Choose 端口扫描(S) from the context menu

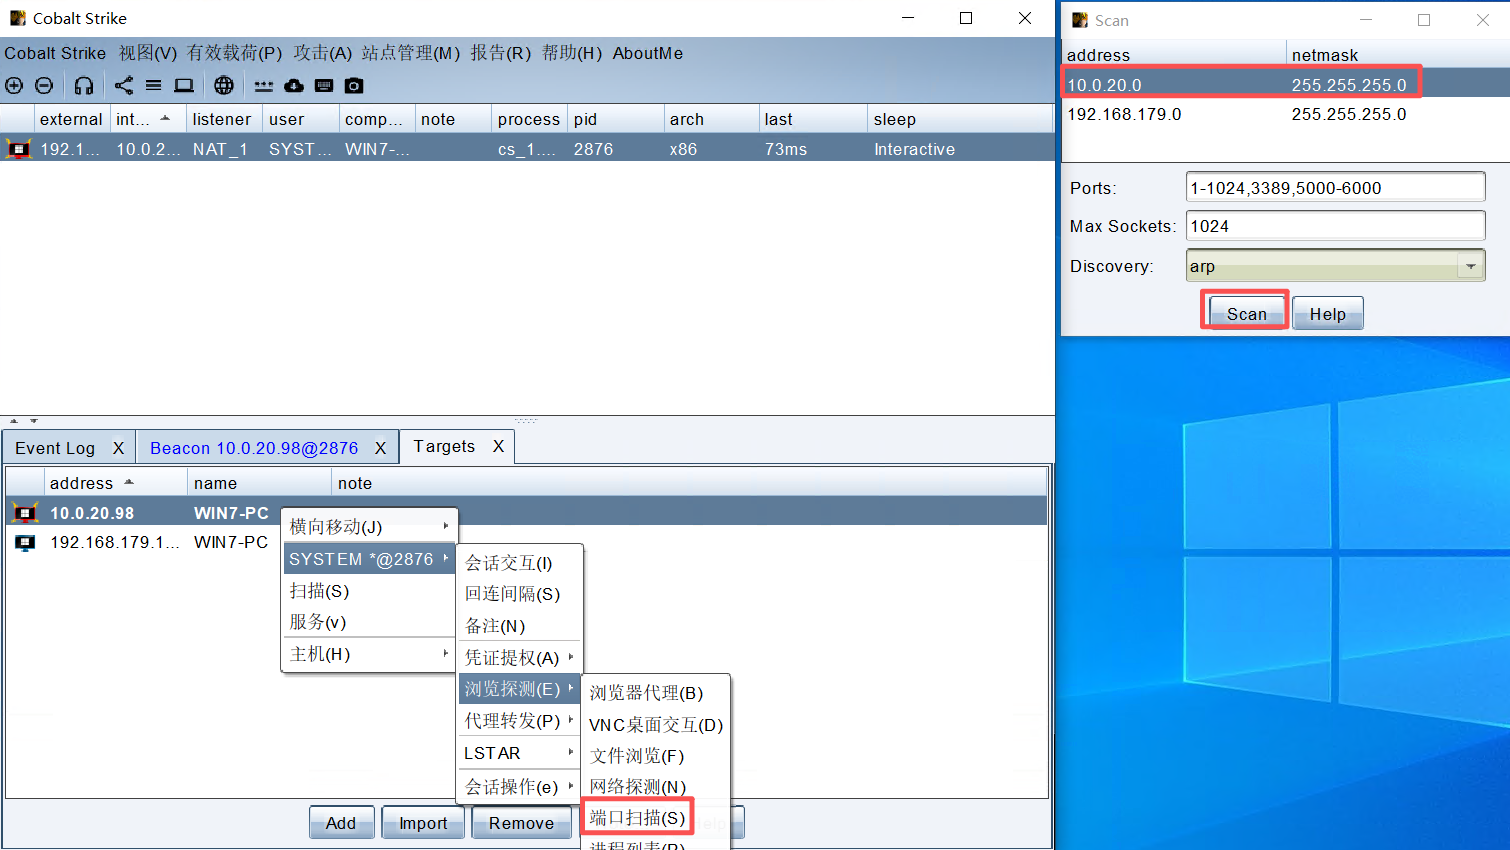tap(637, 818)
